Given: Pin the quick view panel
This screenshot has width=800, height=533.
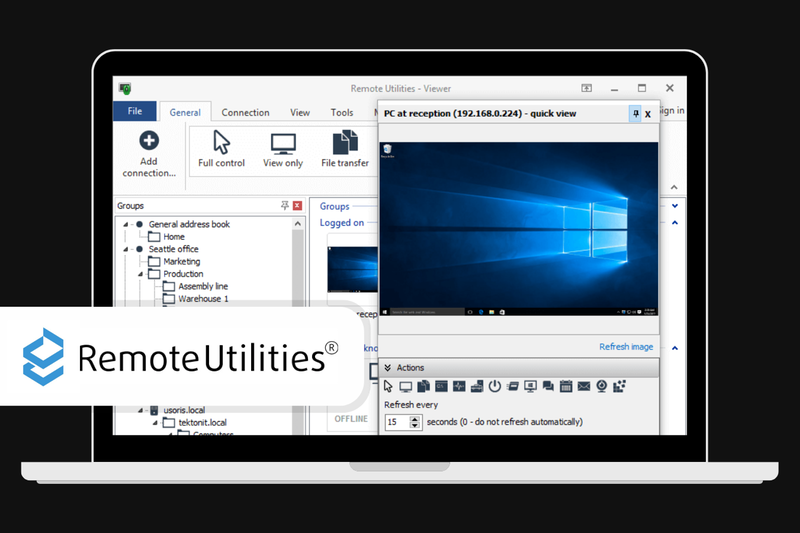Looking at the screenshot, I should pyautogui.click(x=636, y=114).
